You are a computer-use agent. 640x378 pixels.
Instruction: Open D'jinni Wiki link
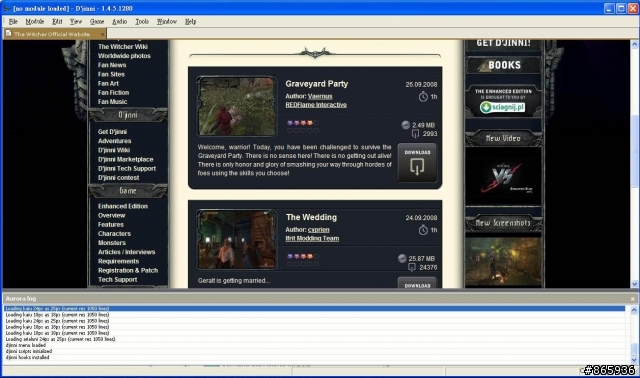[113, 150]
